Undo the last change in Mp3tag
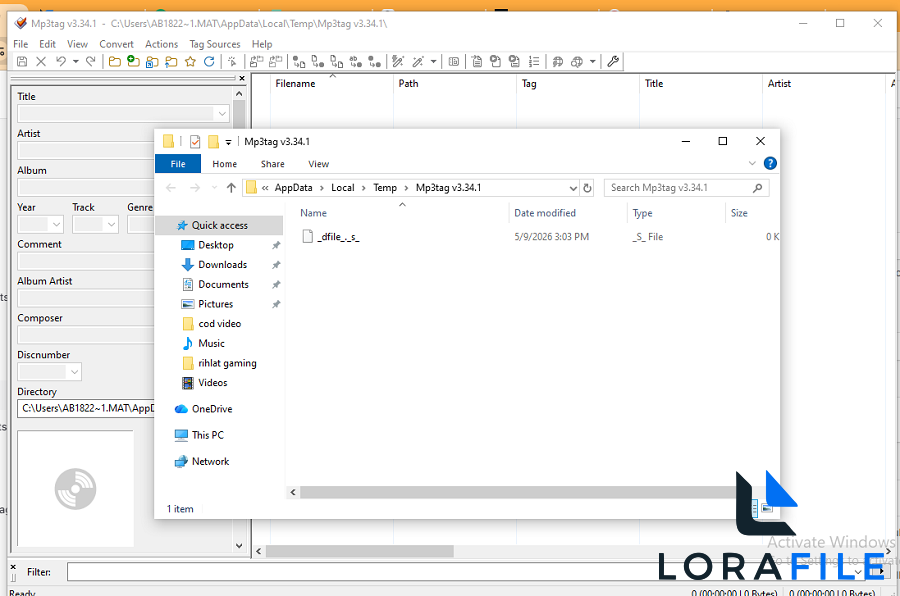 (x=61, y=61)
